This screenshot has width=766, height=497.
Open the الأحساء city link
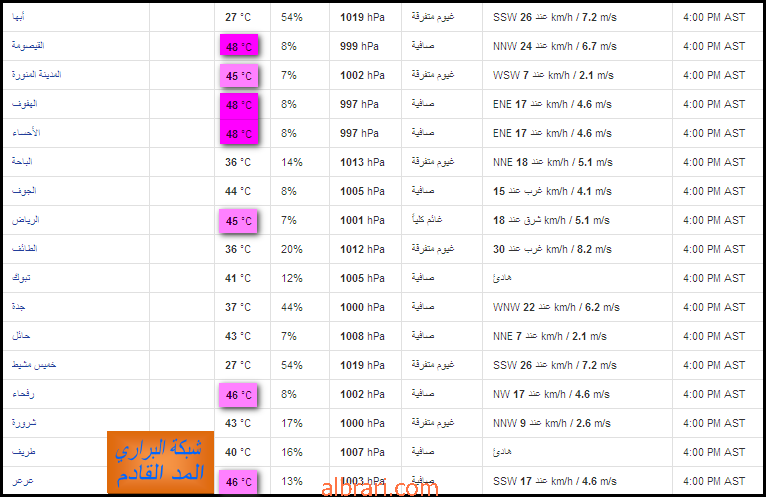(x=26, y=133)
